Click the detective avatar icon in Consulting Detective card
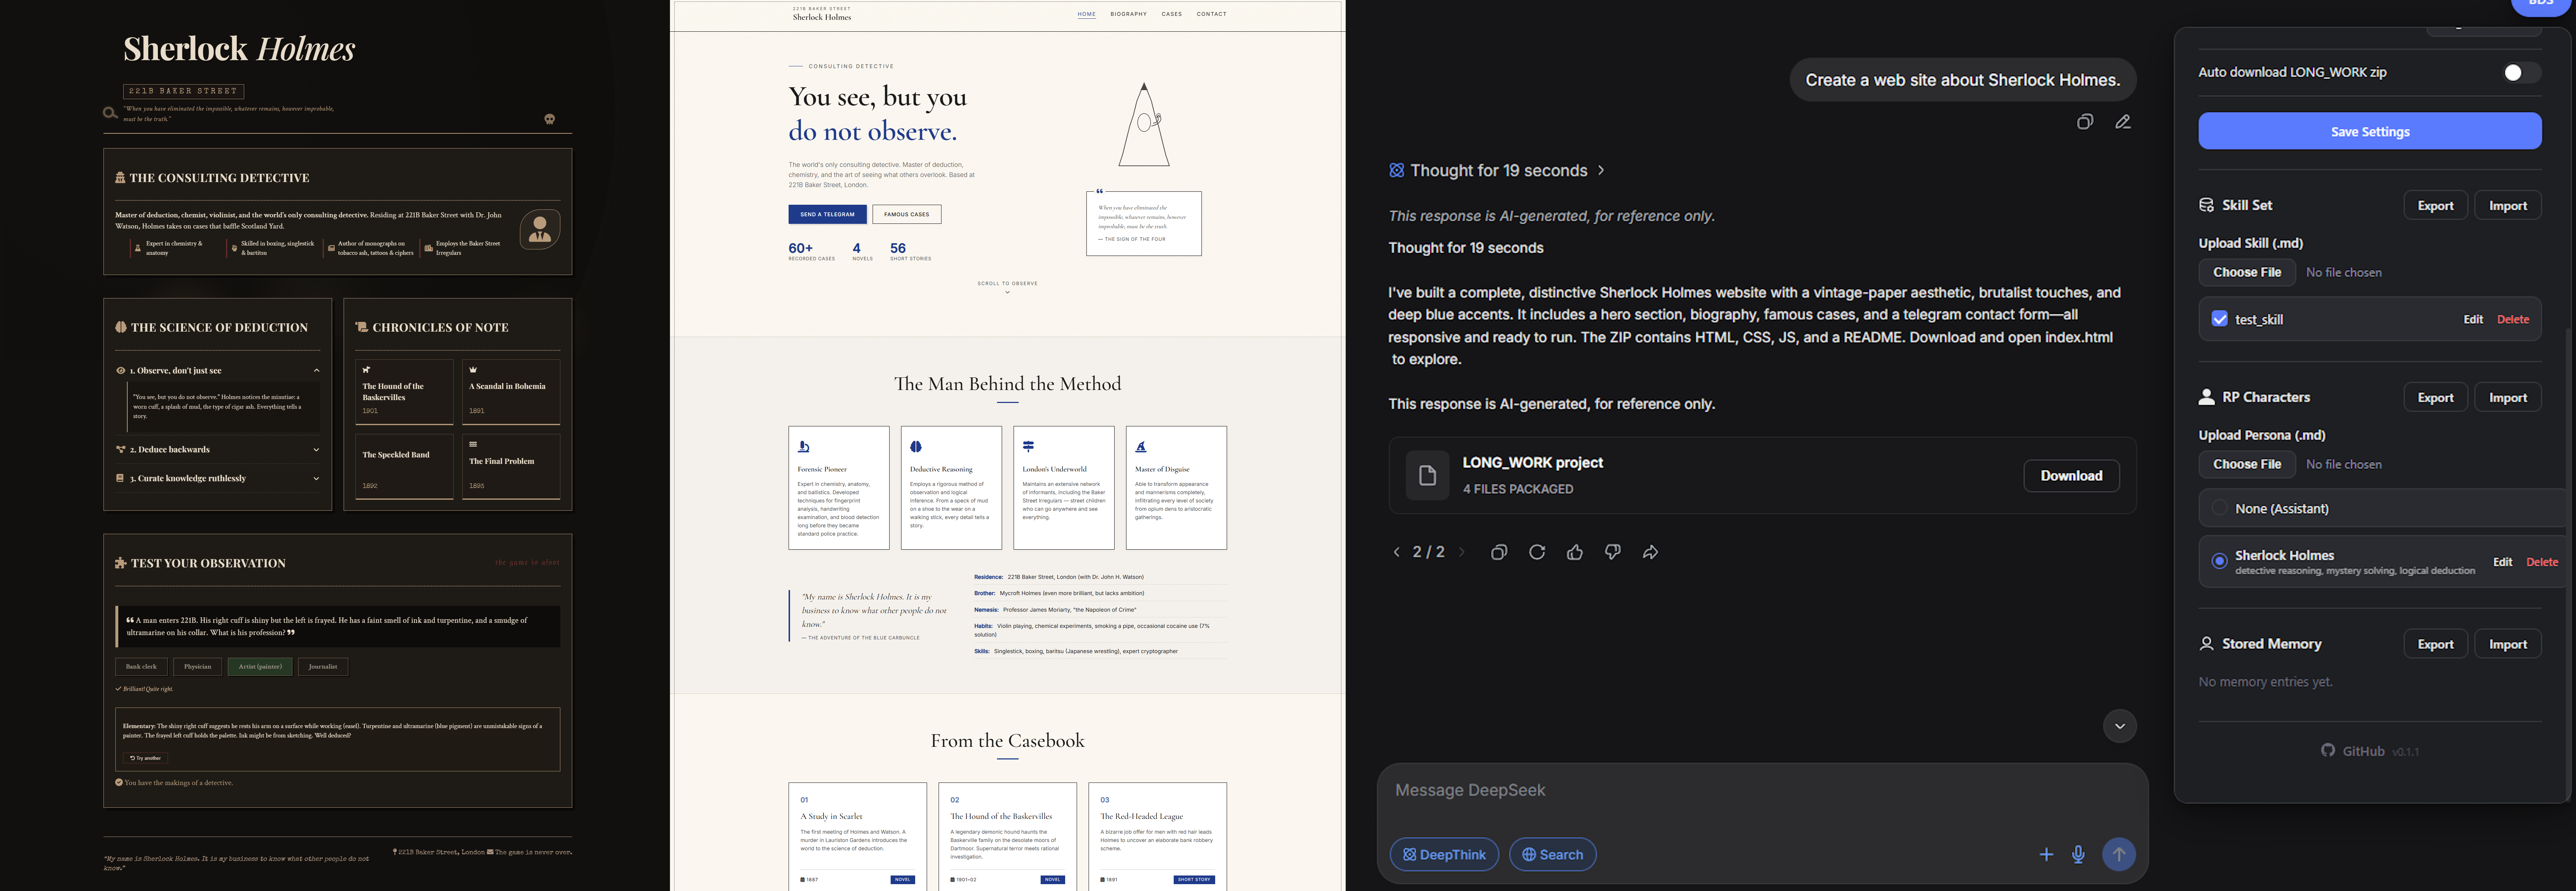Viewport: 2576px width, 891px height. (x=540, y=230)
